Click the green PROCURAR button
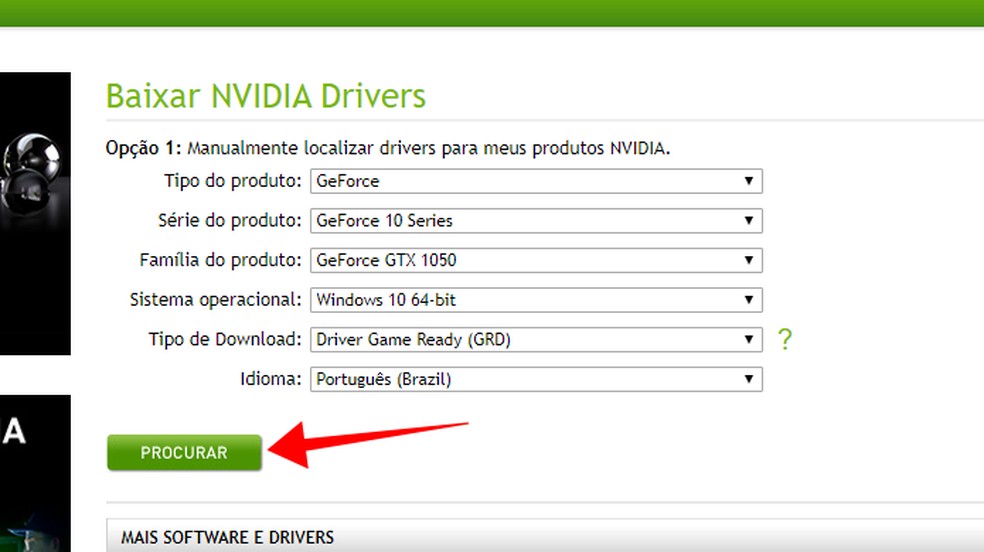Image resolution: width=984 pixels, height=552 pixels. click(184, 452)
